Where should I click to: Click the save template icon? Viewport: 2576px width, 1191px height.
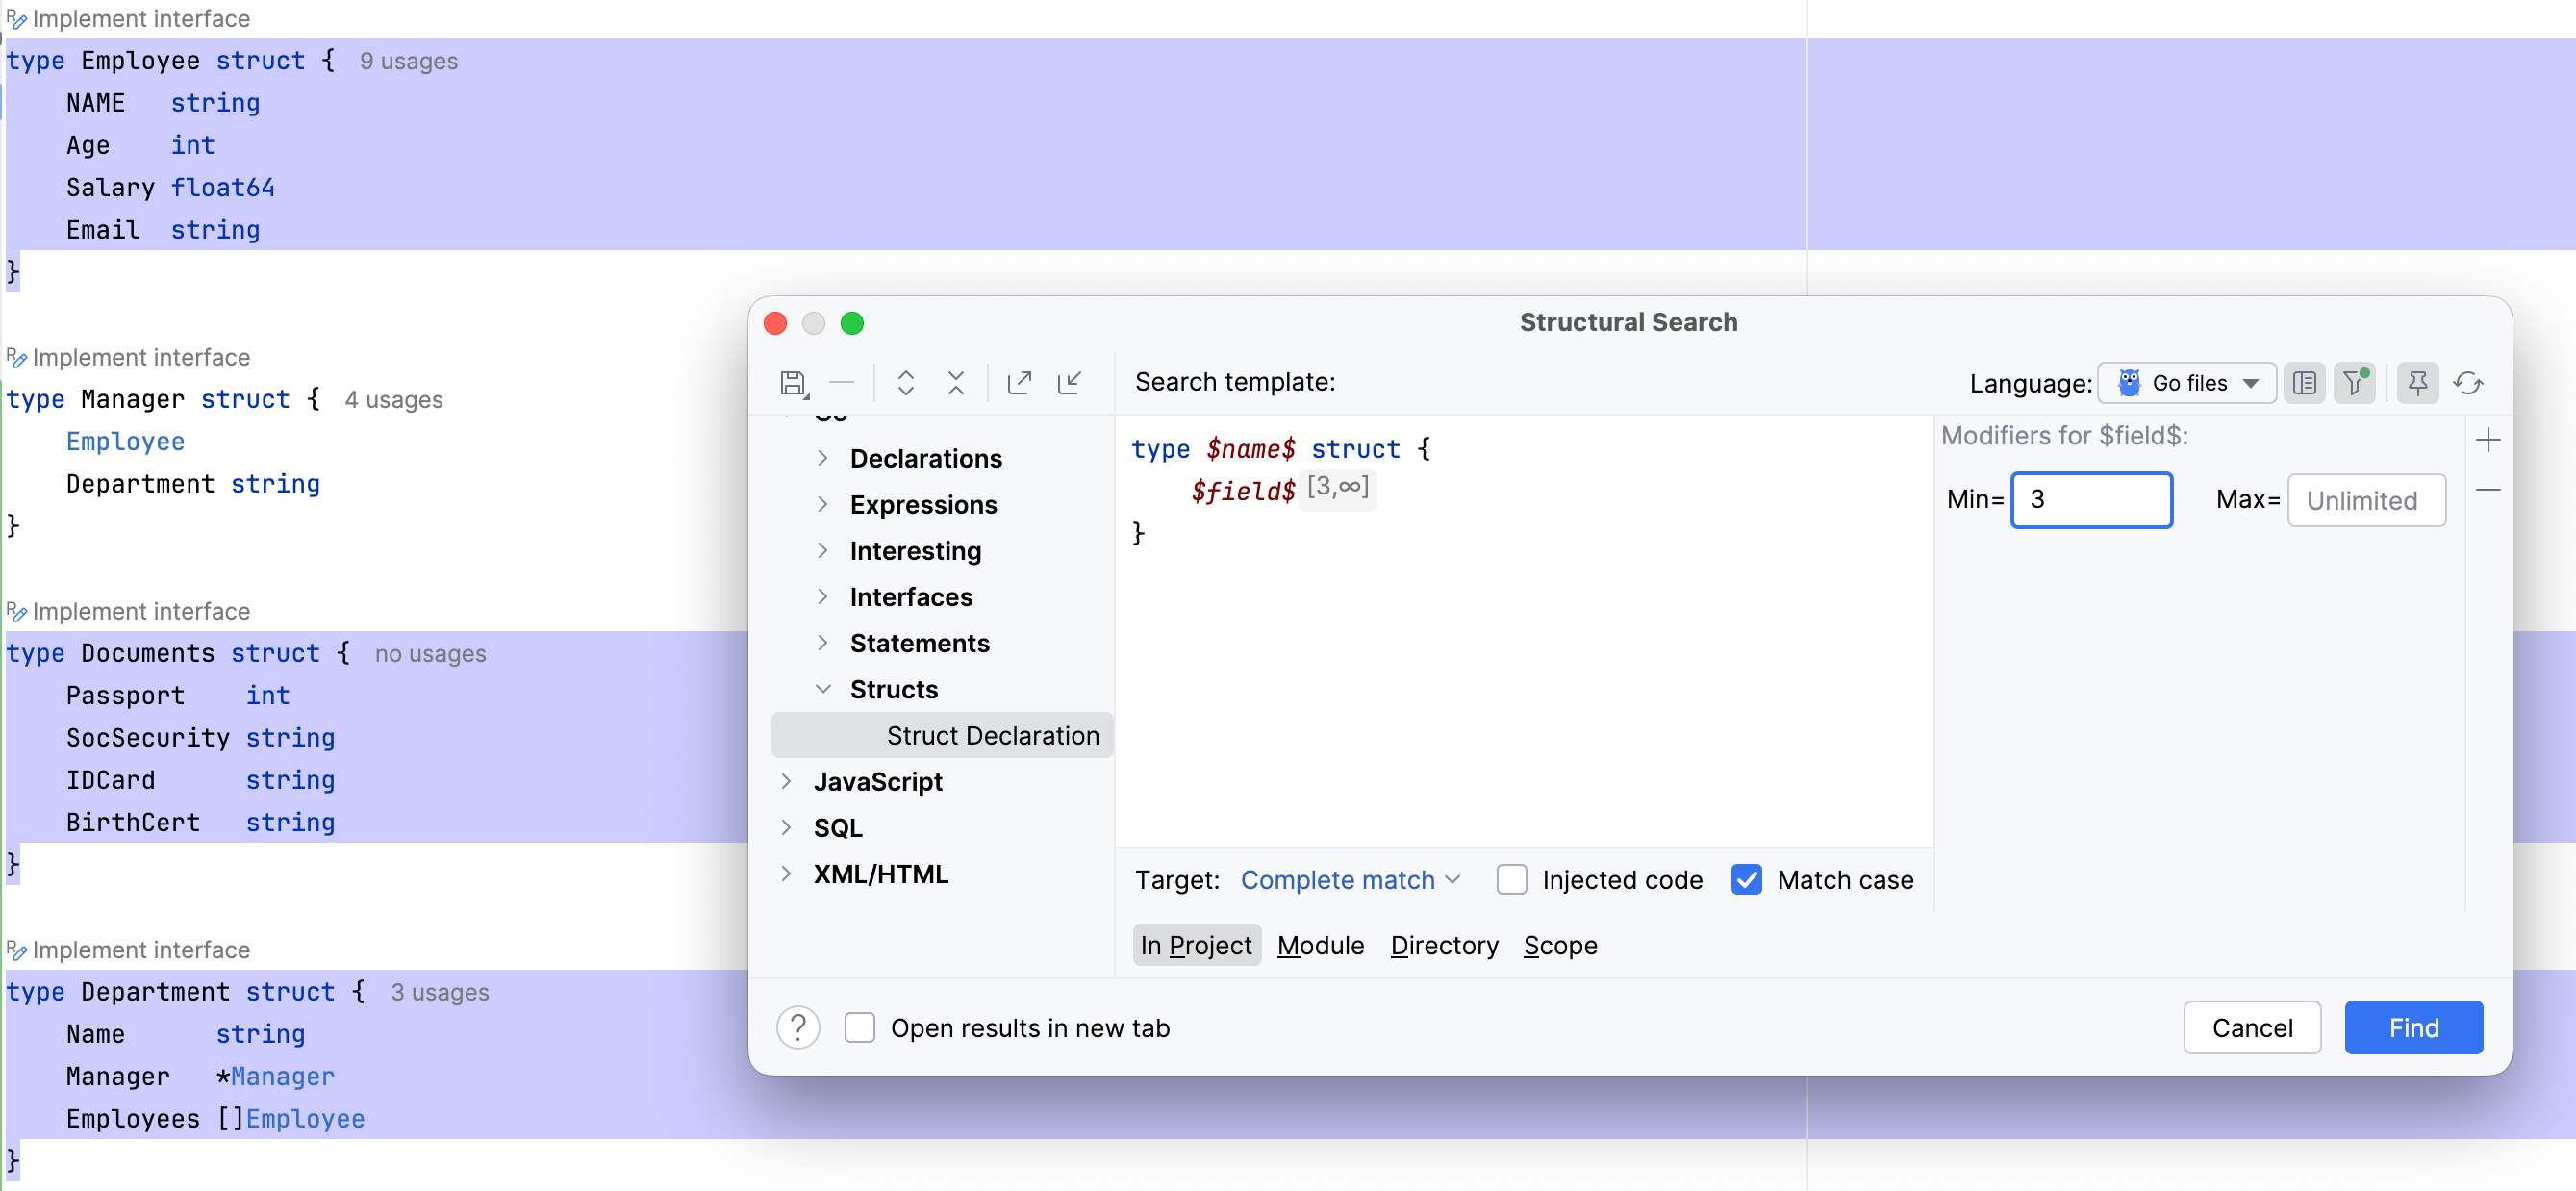pos(792,383)
